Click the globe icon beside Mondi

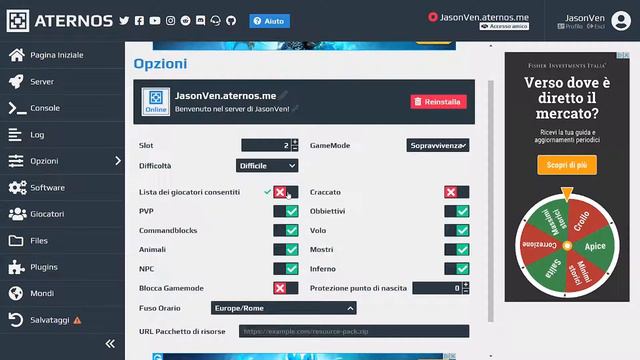coord(16,293)
